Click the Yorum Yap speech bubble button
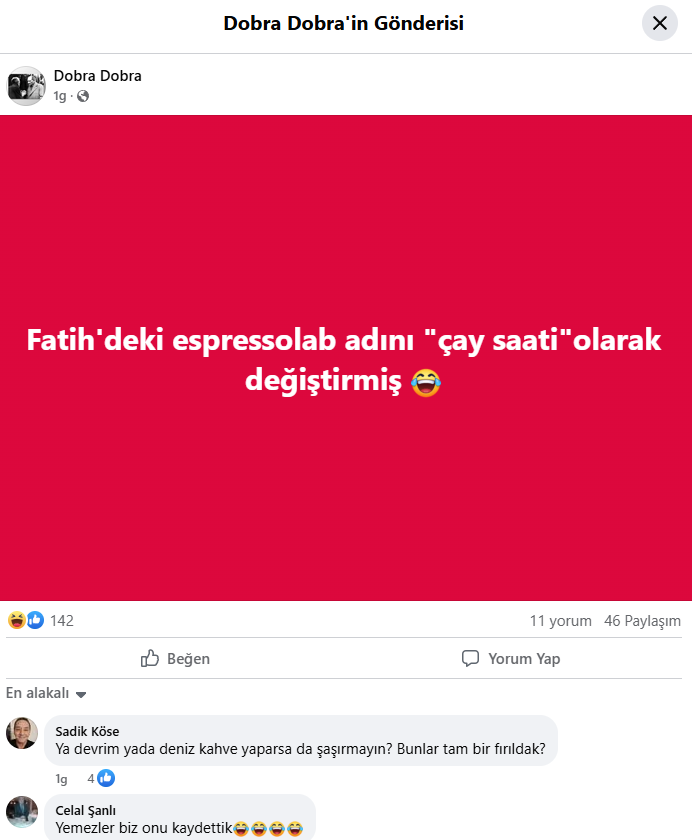This screenshot has width=692, height=840. click(x=510, y=658)
